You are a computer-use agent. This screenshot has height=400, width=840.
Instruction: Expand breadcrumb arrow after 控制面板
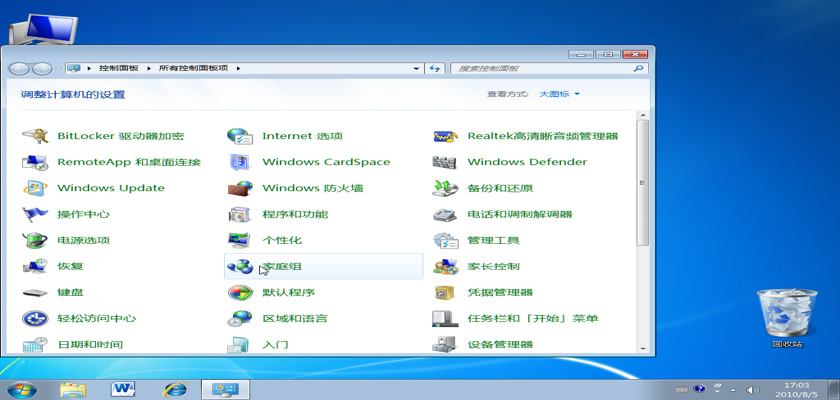click(150, 68)
